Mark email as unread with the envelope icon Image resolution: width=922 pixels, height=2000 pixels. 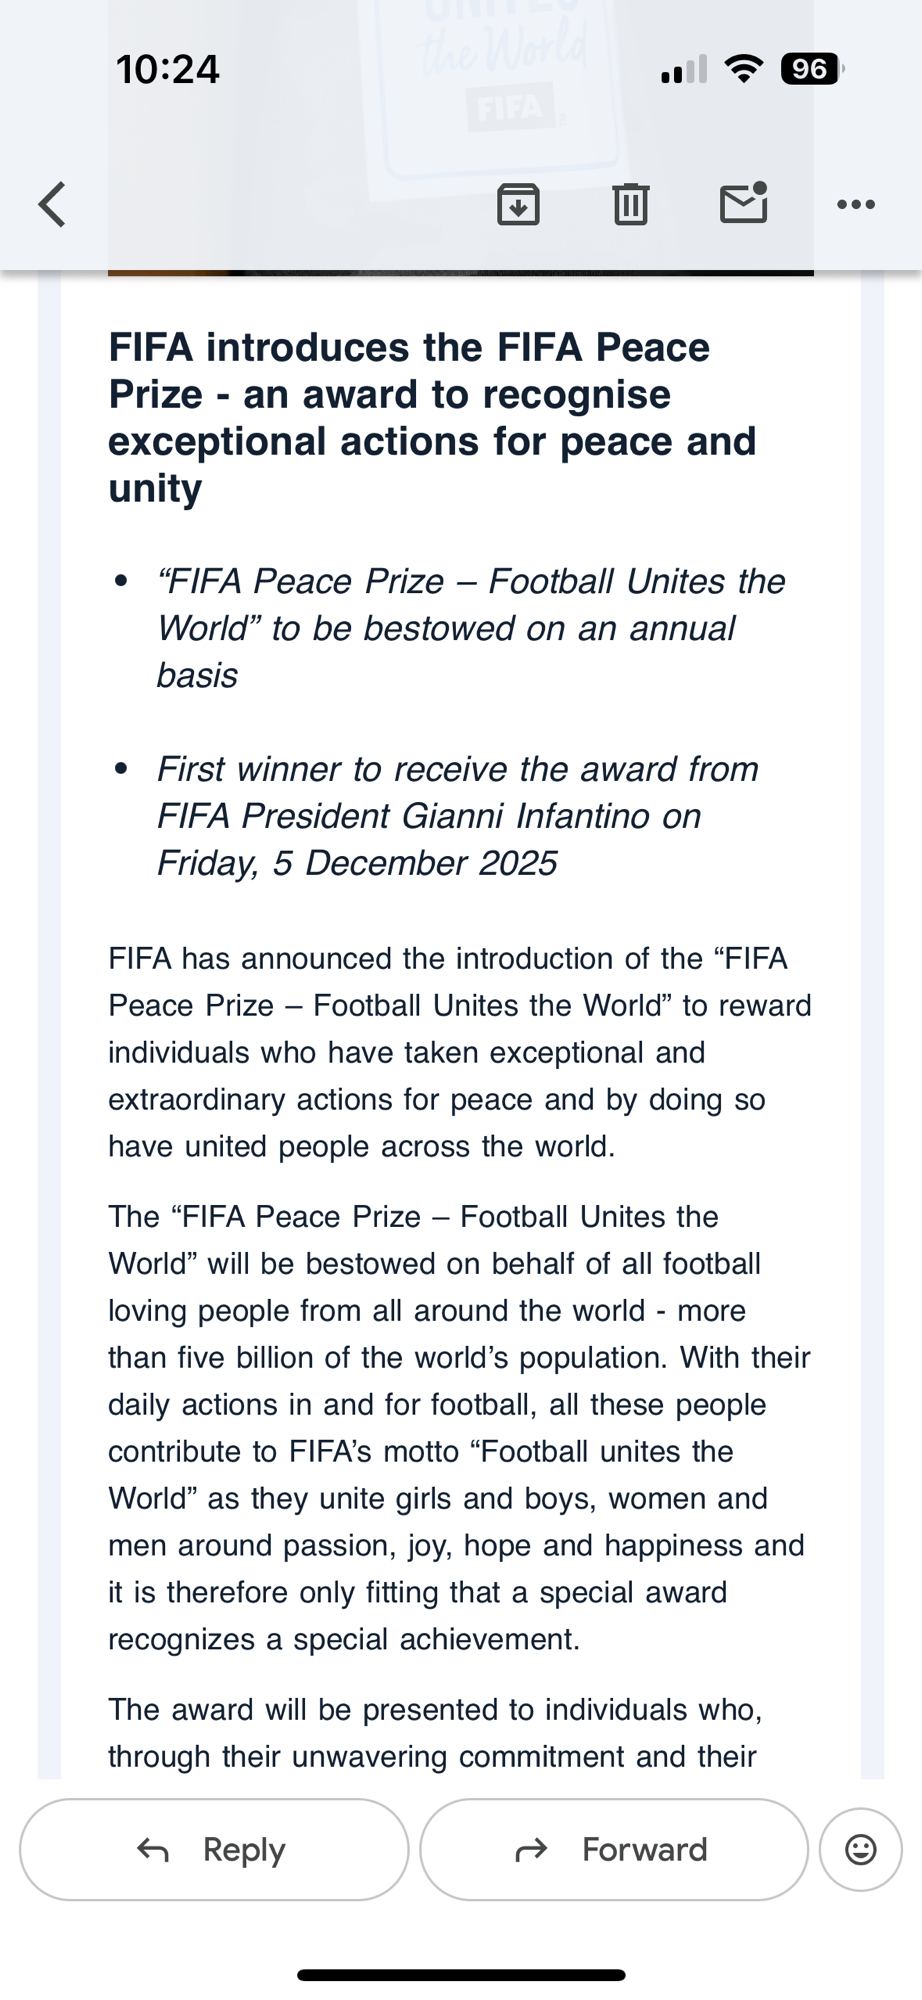(743, 203)
